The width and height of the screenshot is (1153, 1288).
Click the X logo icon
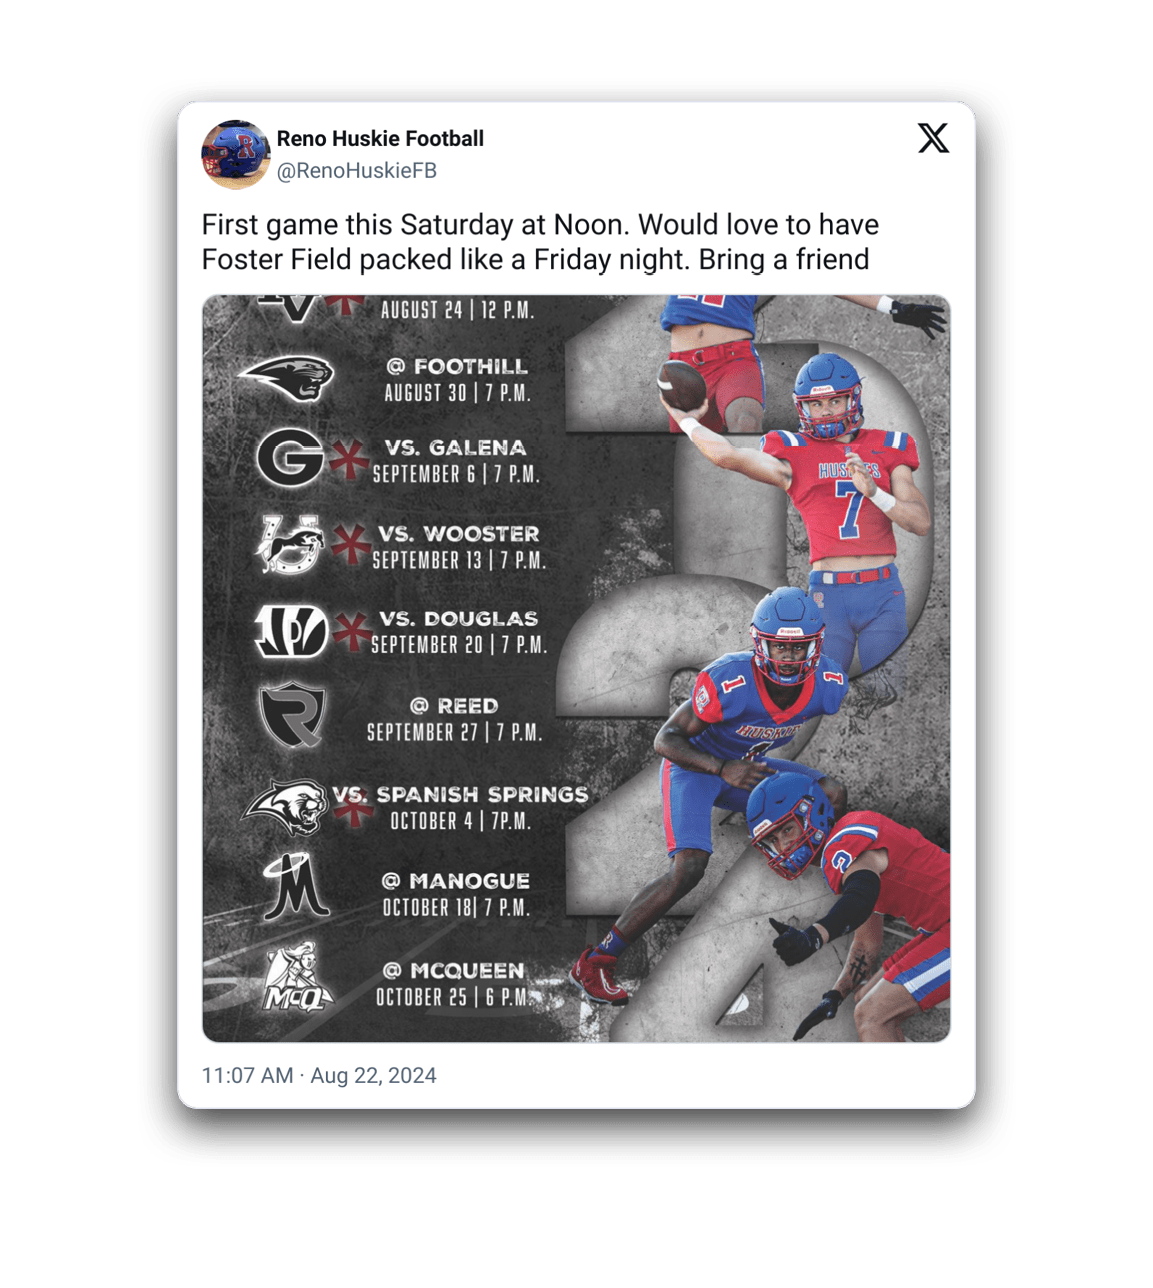coord(933,138)
